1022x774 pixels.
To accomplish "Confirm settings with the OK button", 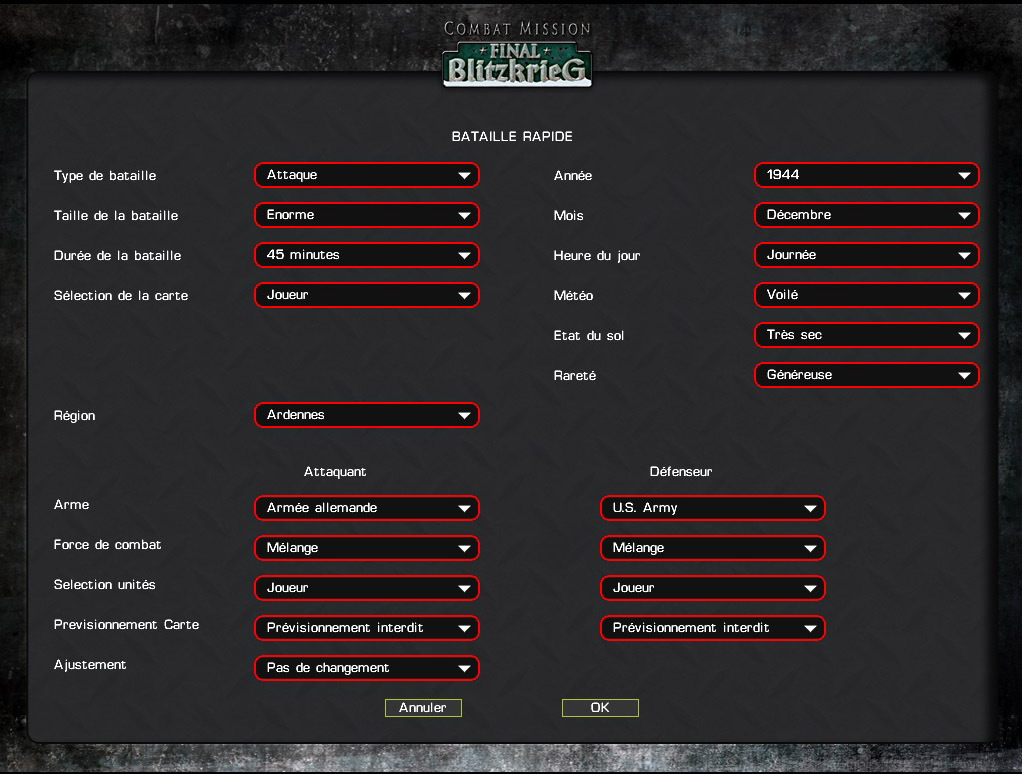I will point(600,708).
